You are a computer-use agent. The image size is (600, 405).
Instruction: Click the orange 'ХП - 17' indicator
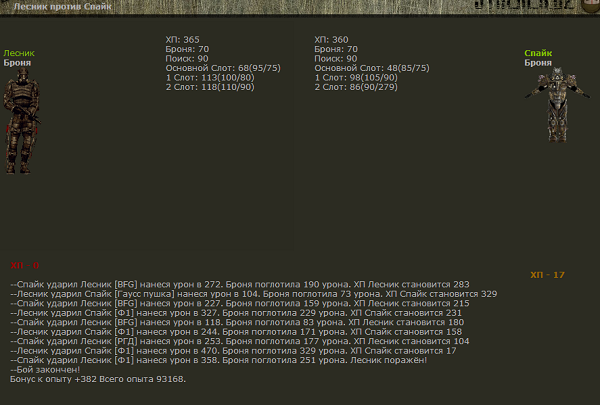[x=547, y=274]
